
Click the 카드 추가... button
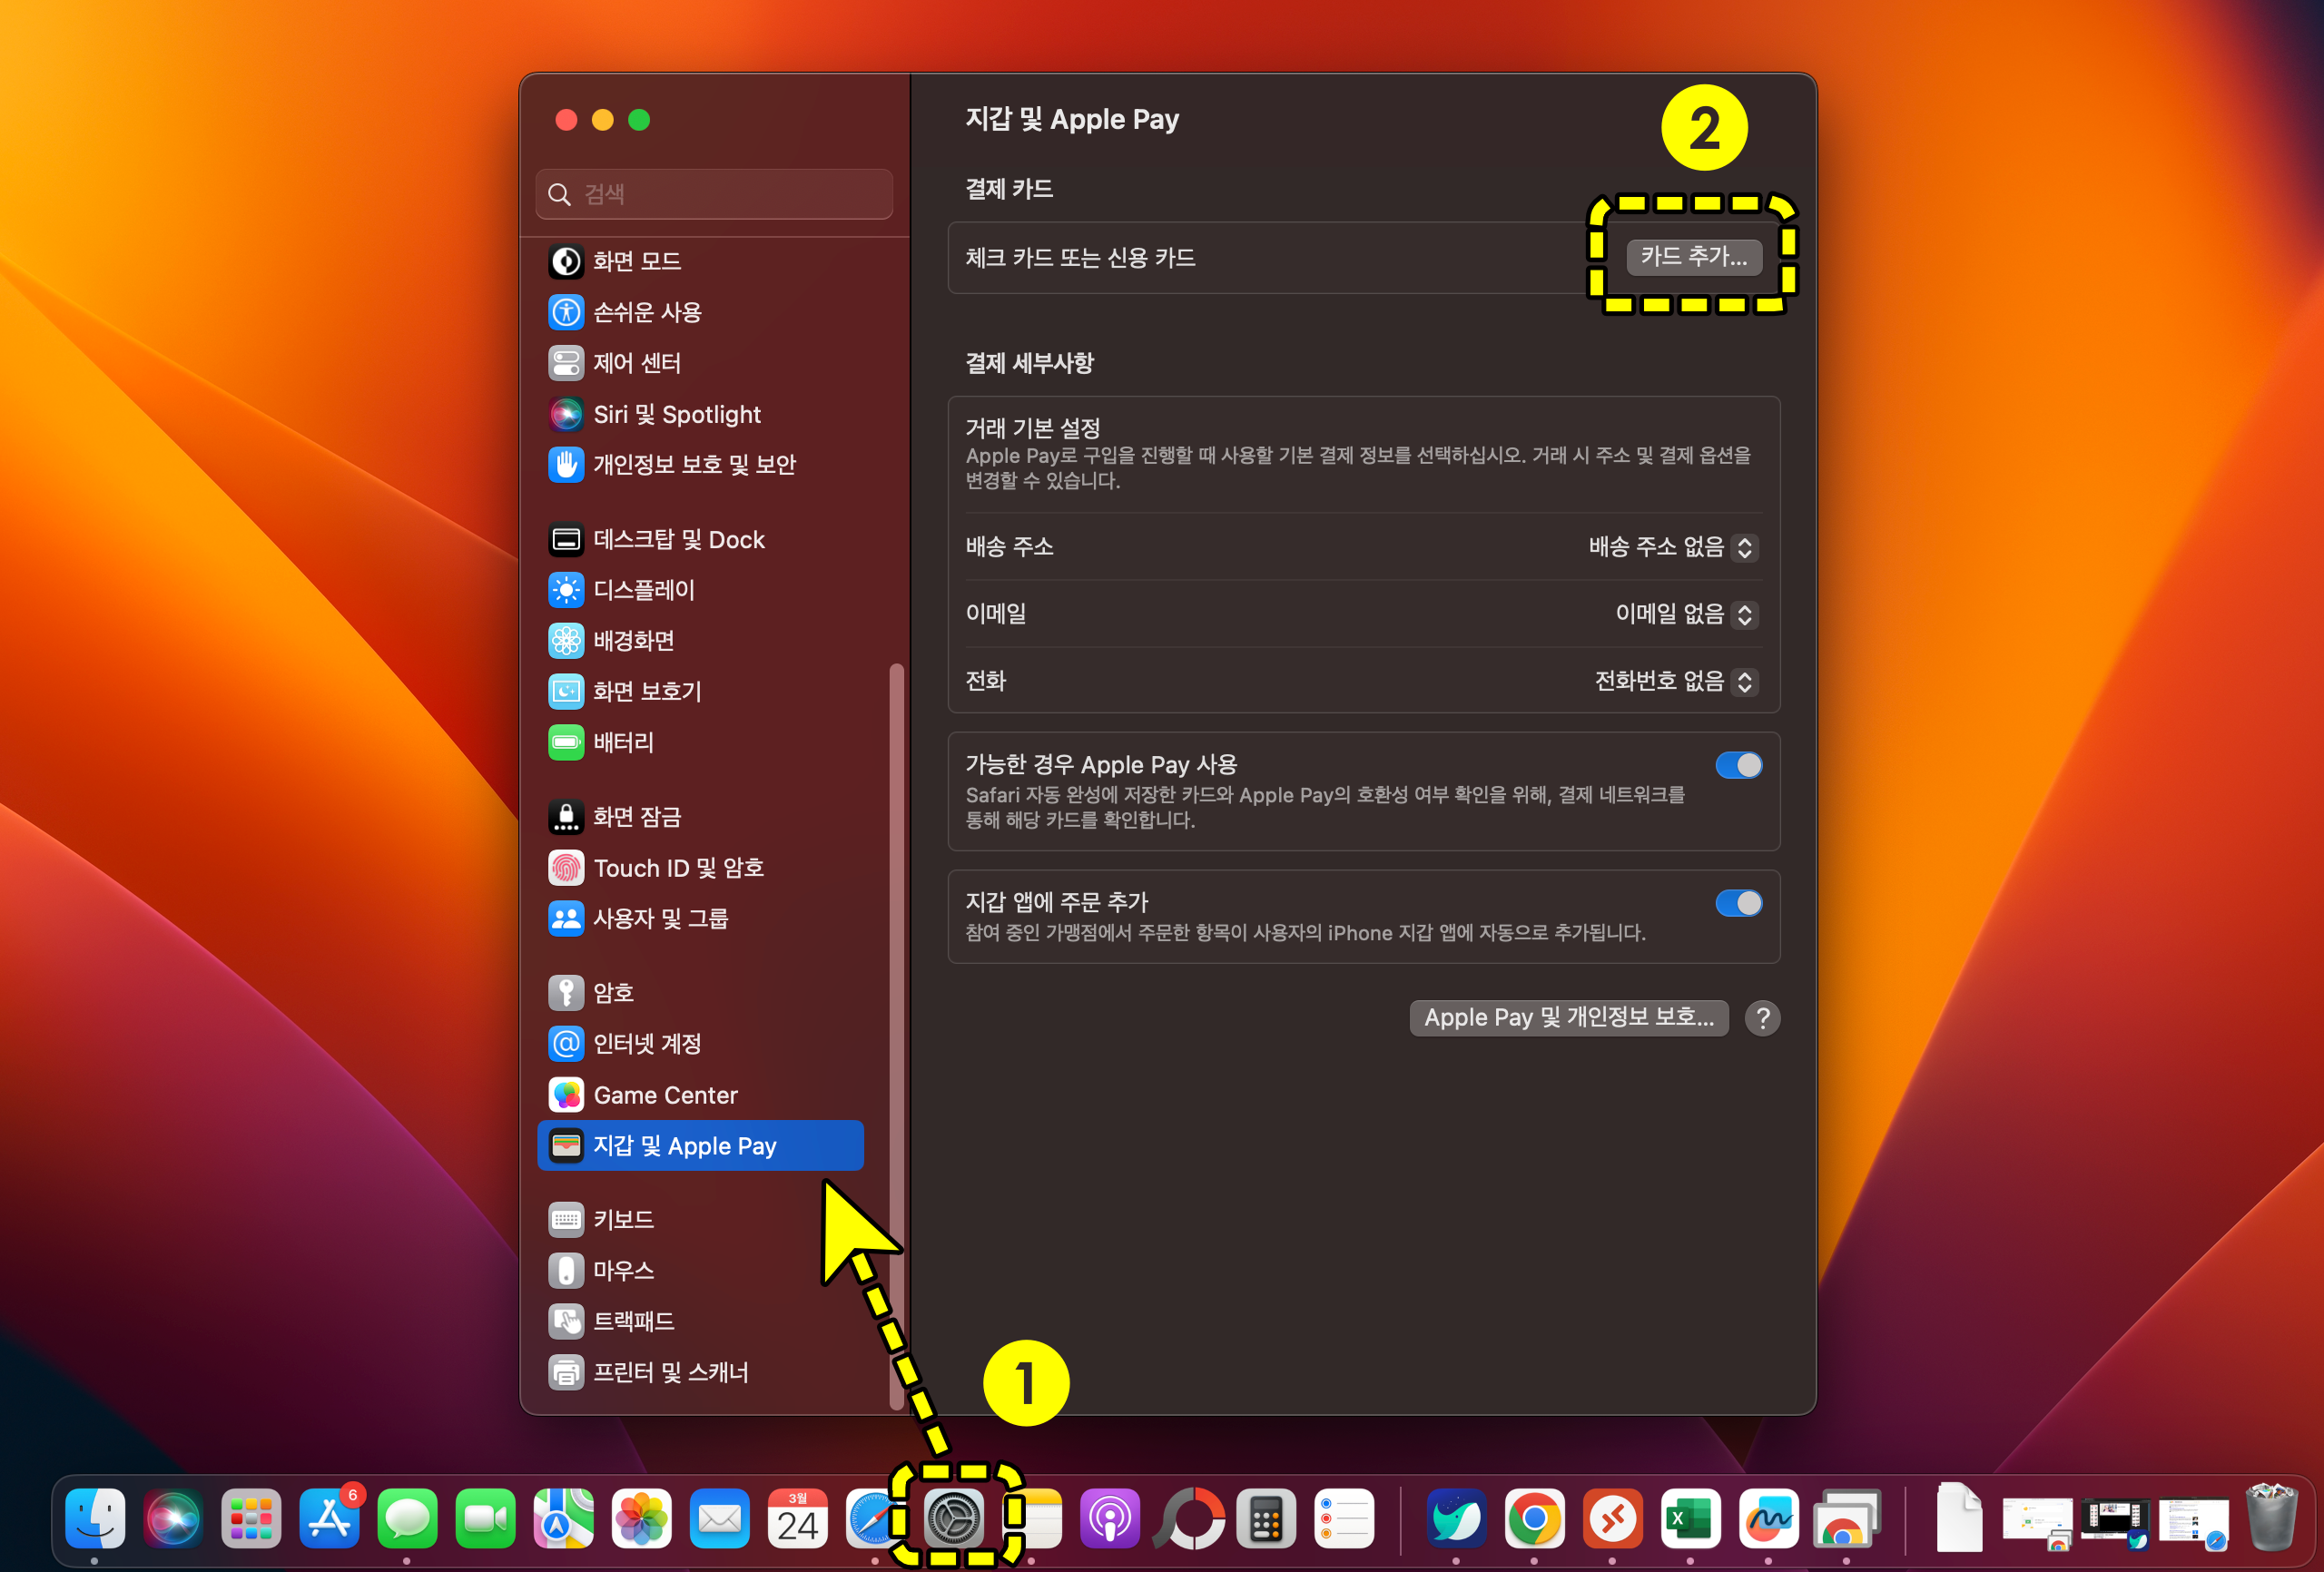(x=1693, y=257)
